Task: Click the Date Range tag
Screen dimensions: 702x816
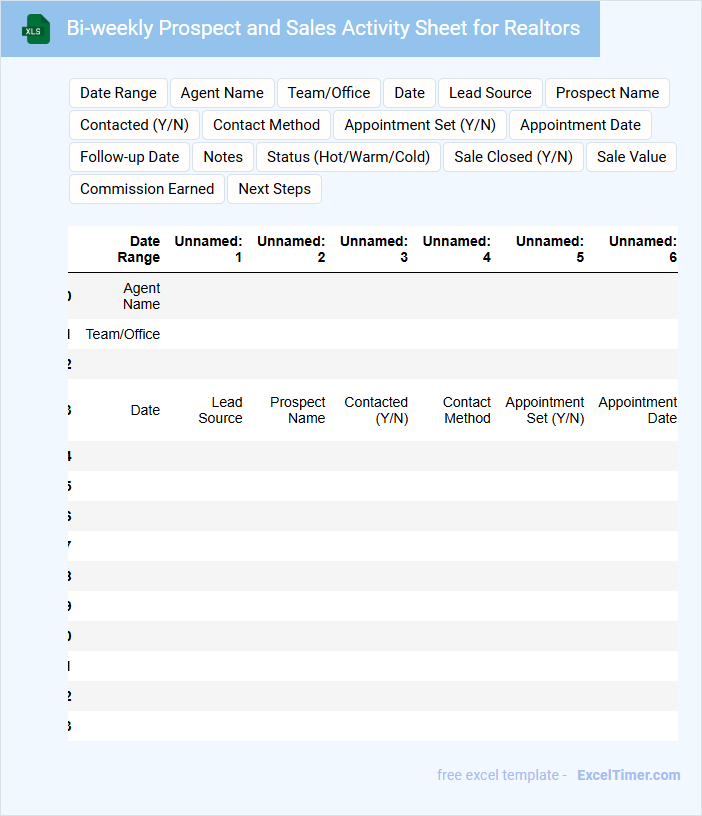Action: coord(118,93)
